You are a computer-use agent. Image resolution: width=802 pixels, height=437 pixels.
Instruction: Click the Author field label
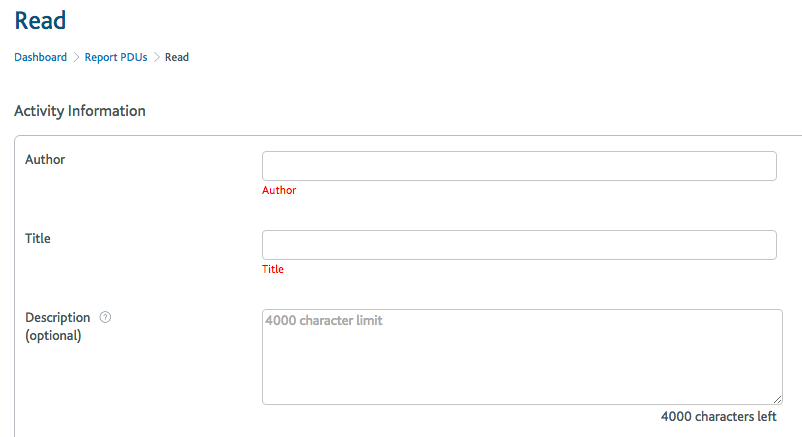[45, 160]
